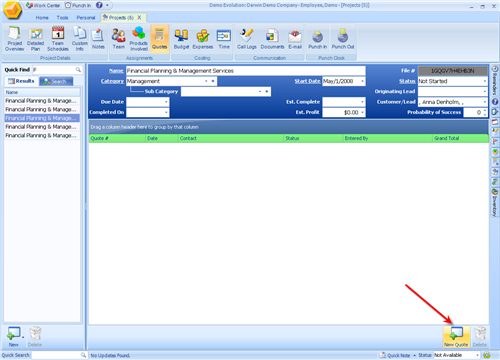Image resolution: width=500 pixels, height=360 pixels.
Task: Click the Punch Out ribbon icon
Action: [x=343, y=39]
